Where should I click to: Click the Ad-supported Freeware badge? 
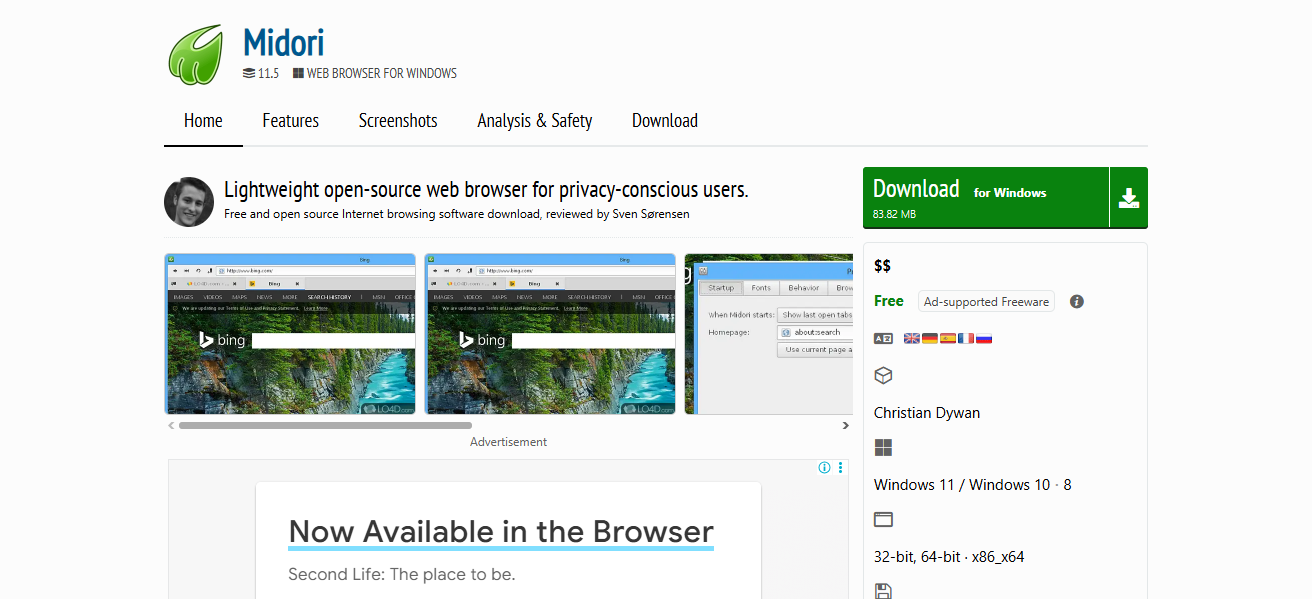point(986,301)
